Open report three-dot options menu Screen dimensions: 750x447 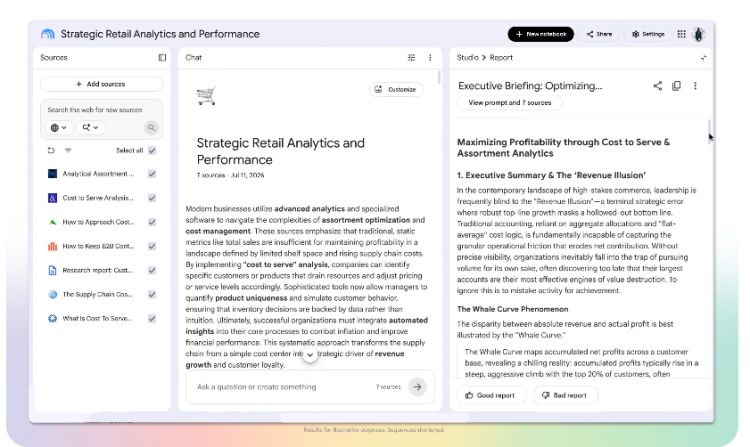coord(695,86)
